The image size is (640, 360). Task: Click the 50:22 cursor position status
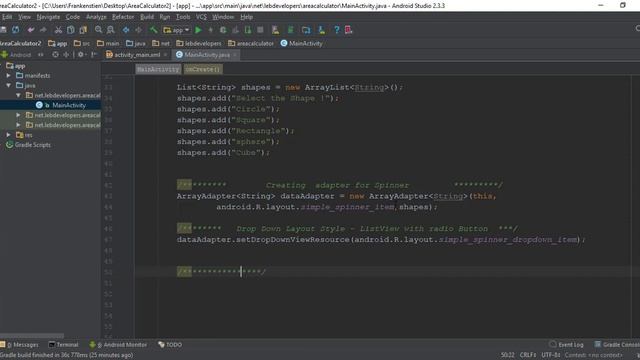(507, 355)
